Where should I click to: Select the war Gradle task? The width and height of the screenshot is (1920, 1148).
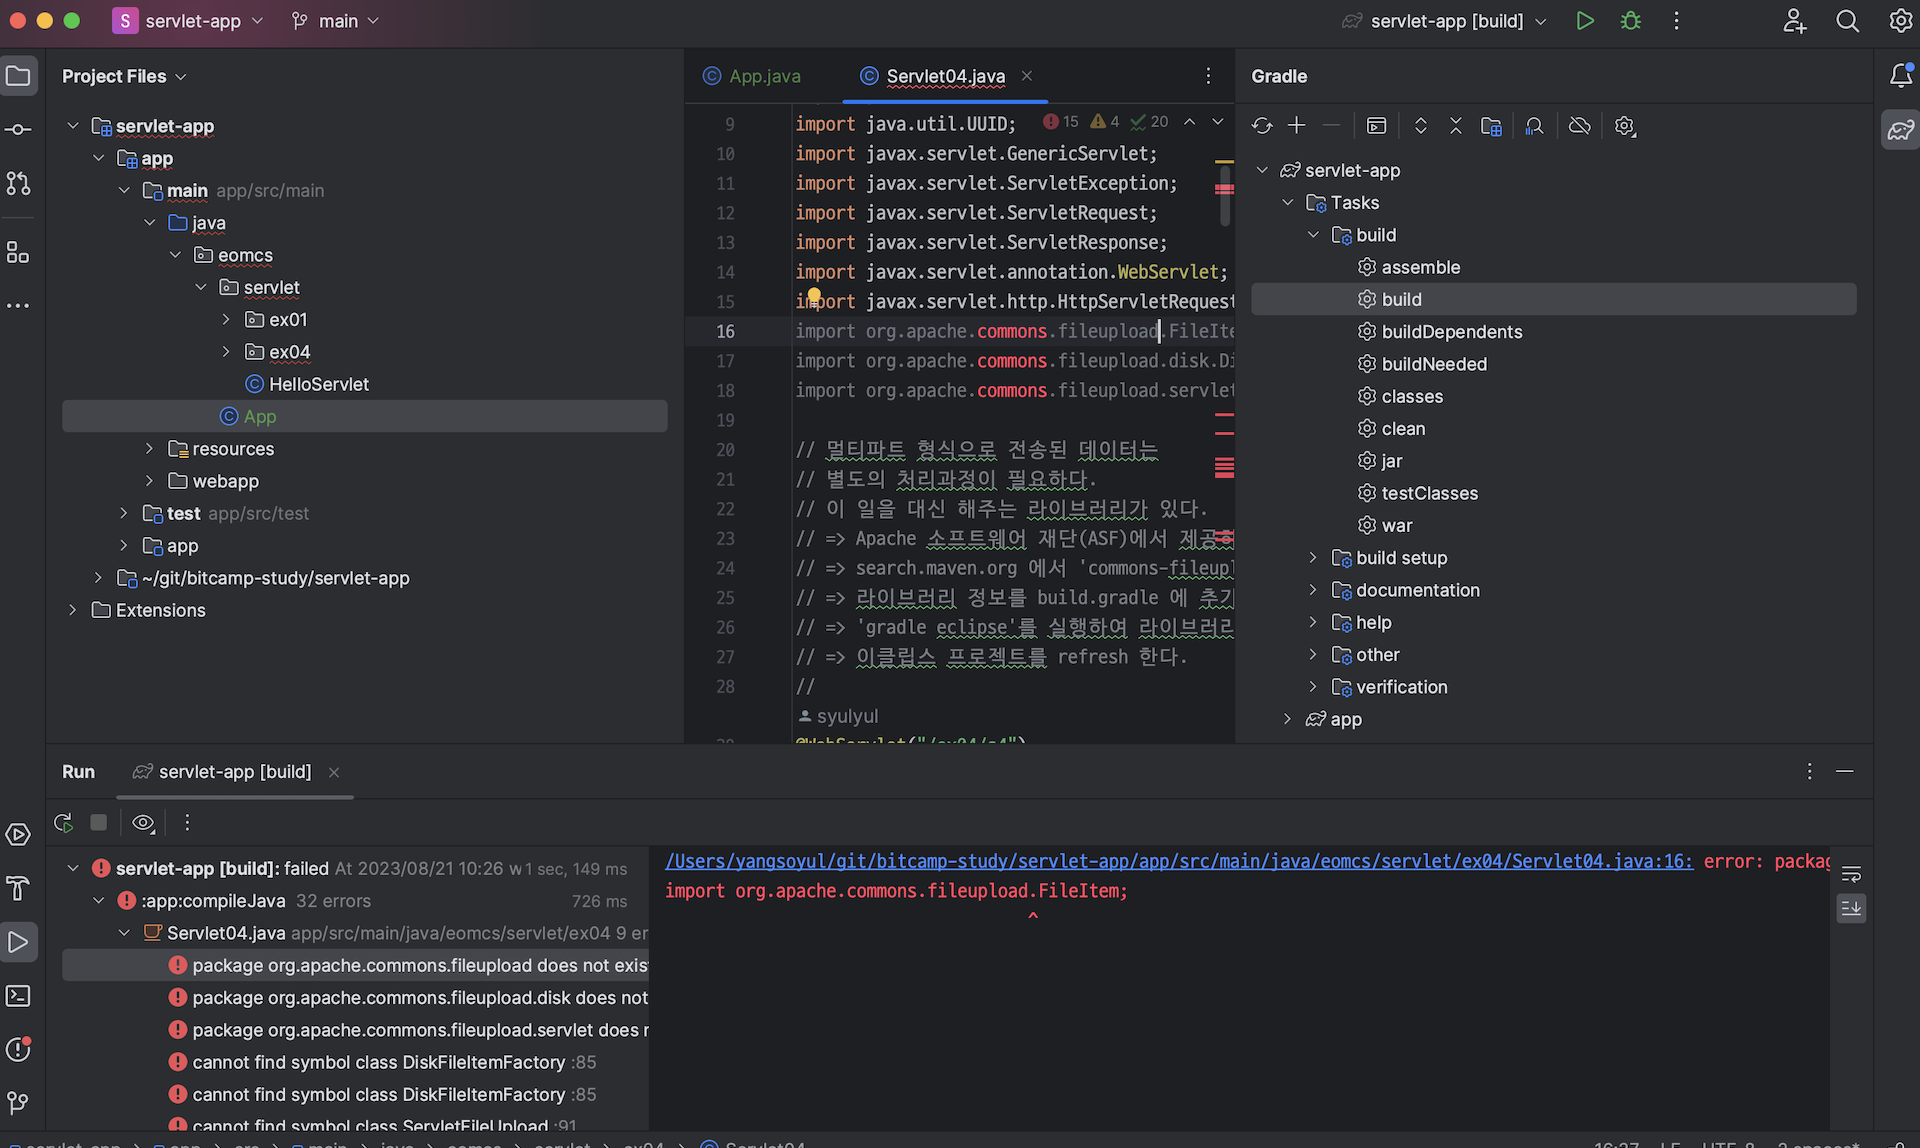1396,526
